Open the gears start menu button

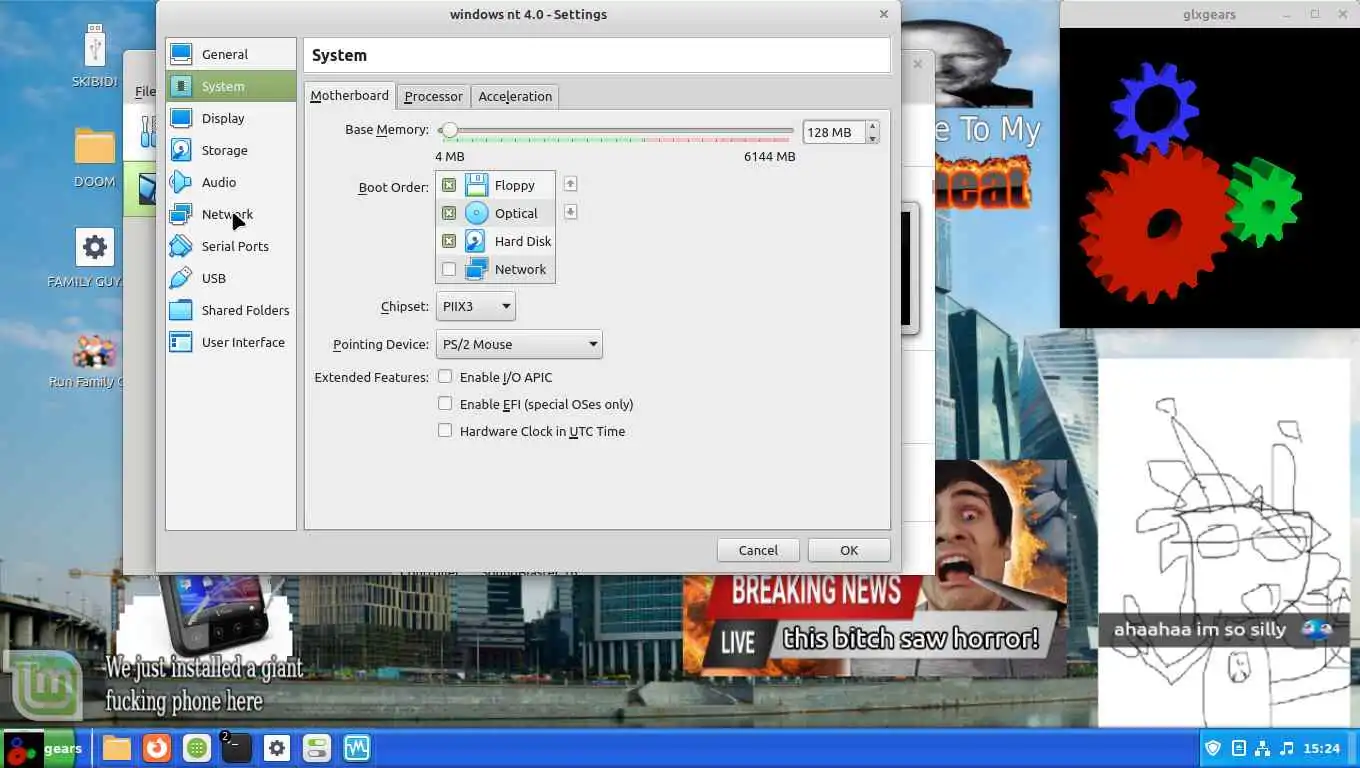43,748
